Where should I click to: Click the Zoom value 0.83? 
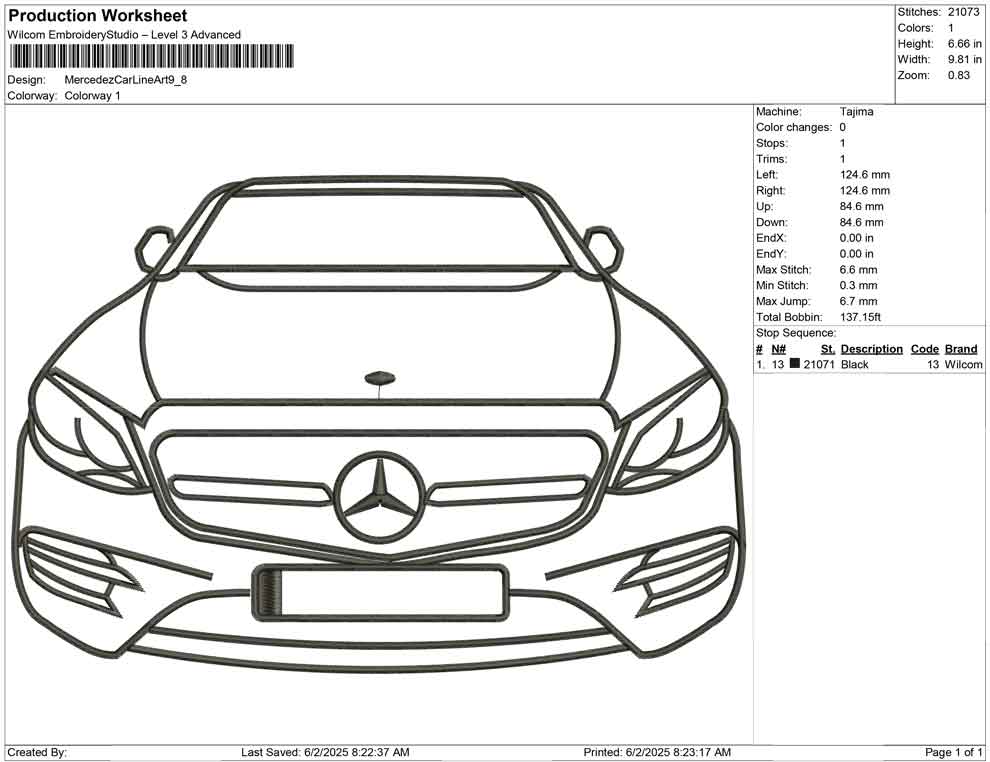[958, 75]
